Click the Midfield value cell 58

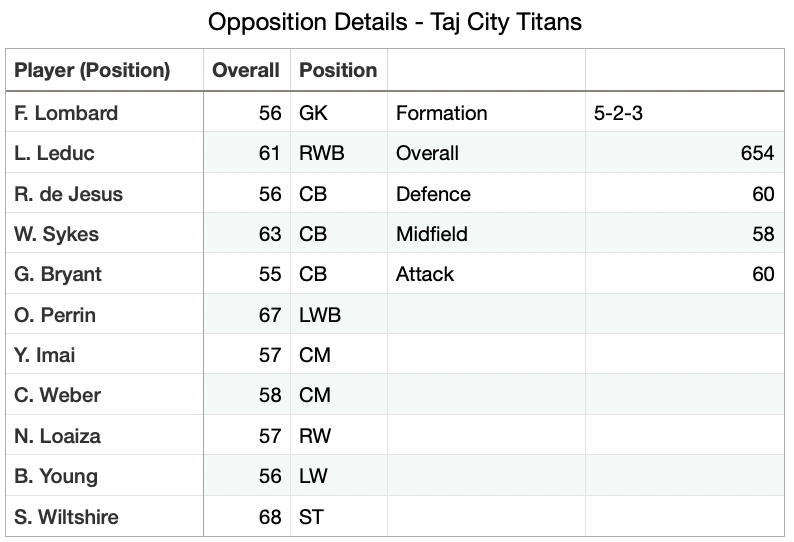(685, 234)
